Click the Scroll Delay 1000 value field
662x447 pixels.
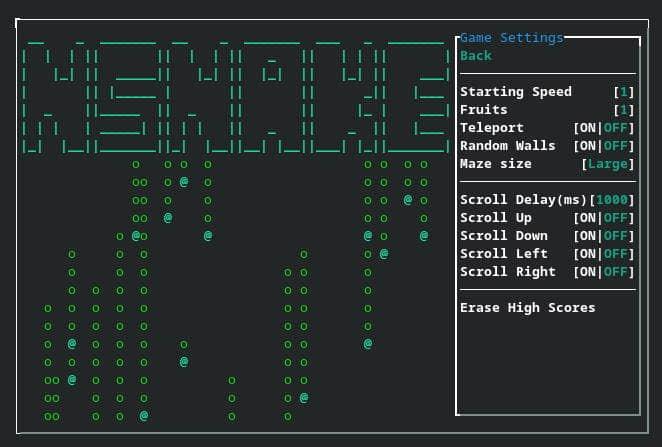(x=612, y=200)
